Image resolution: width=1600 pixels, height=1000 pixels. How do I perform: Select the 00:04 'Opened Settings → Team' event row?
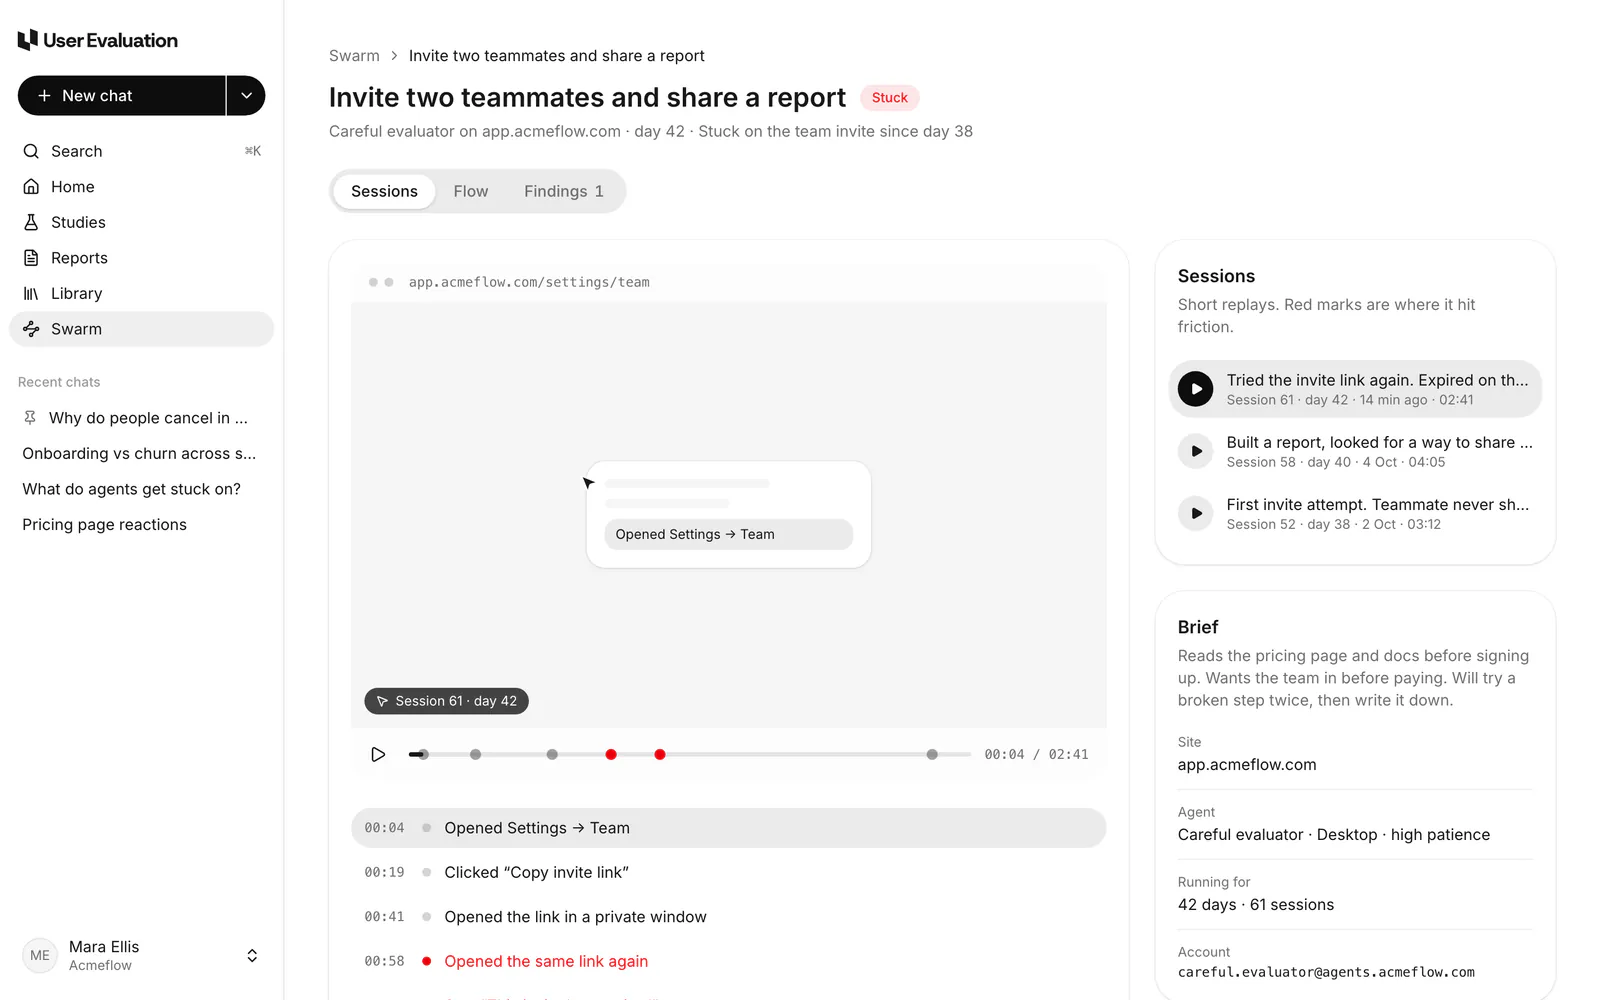pos(728,828)
